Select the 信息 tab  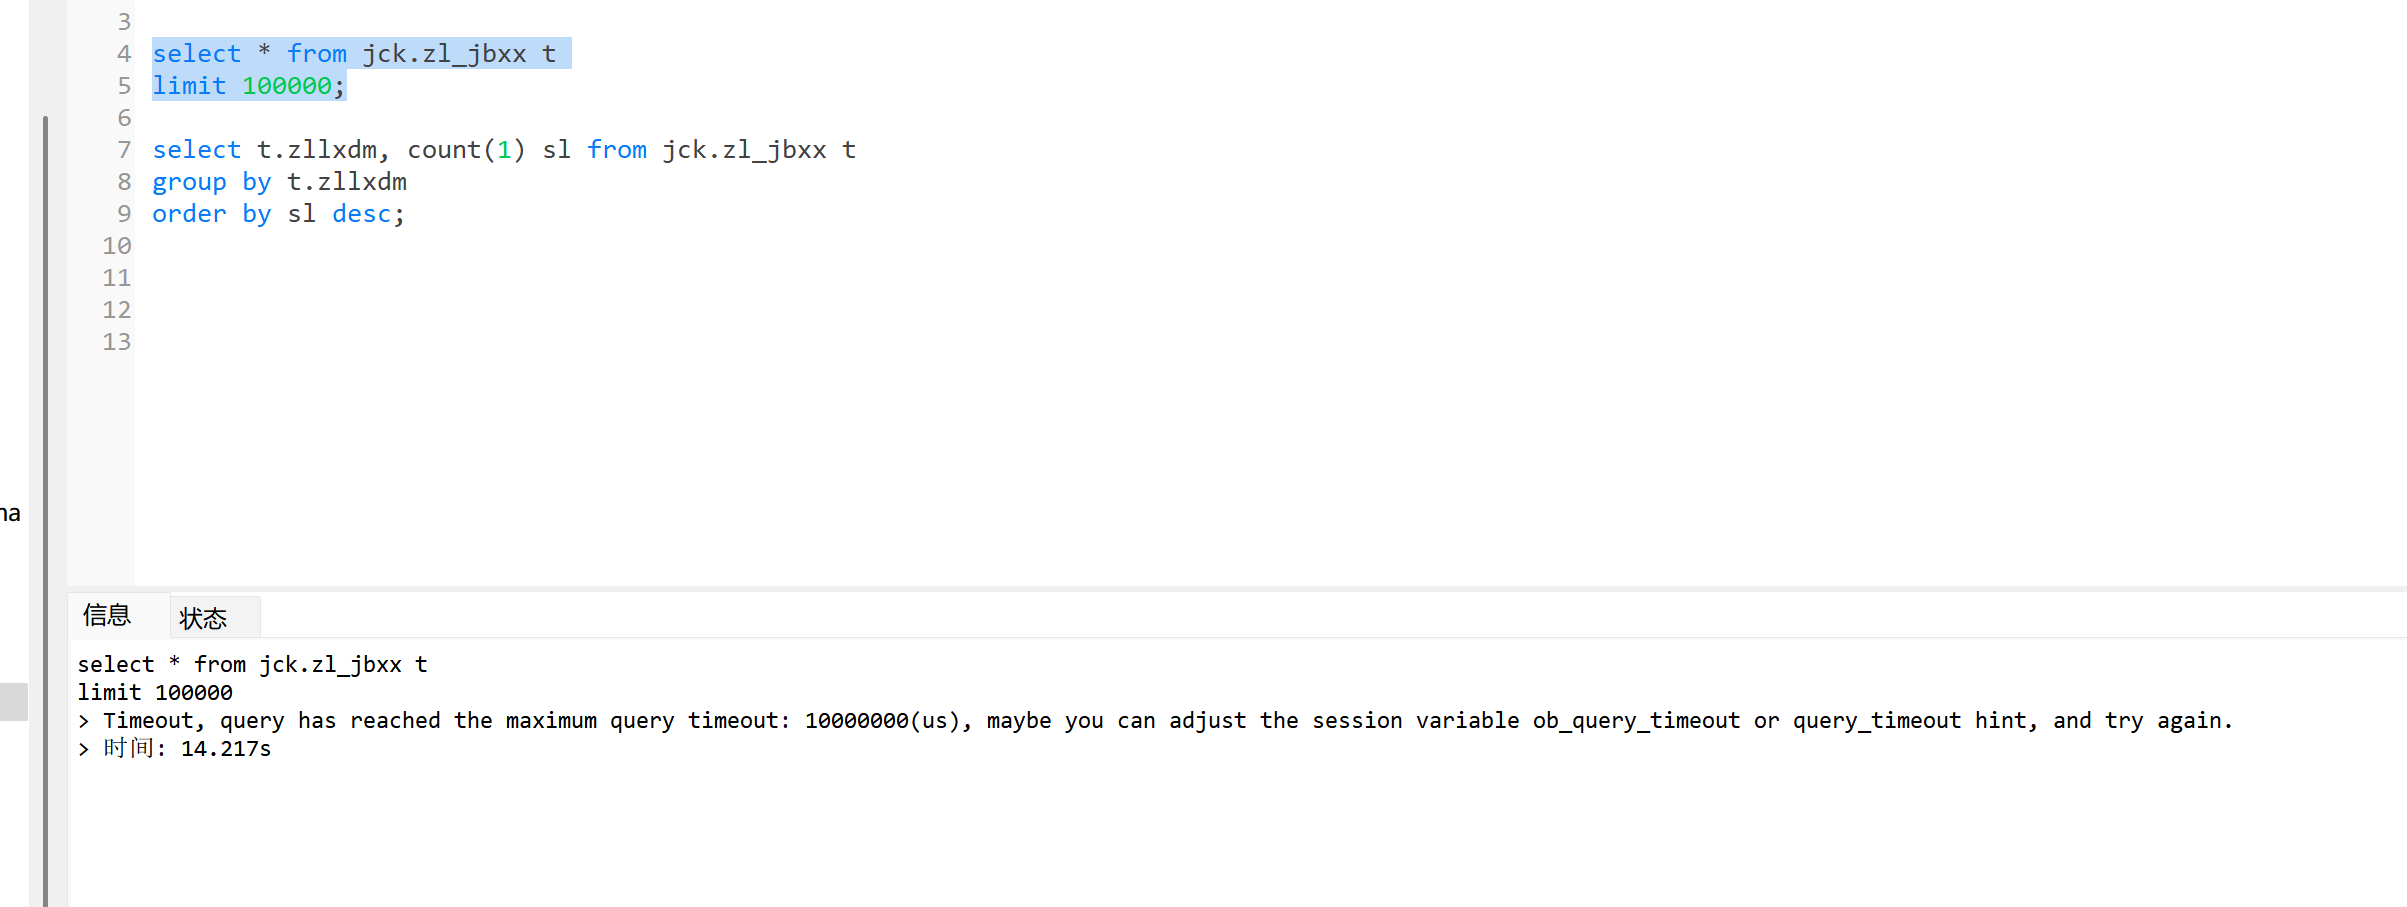[x=107, y=615]
